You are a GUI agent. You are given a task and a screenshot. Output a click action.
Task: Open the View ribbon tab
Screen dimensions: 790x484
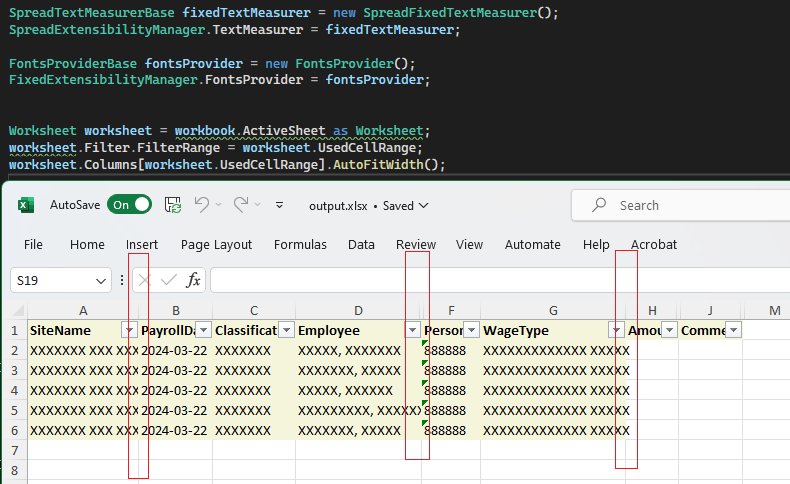pos(470,245)
